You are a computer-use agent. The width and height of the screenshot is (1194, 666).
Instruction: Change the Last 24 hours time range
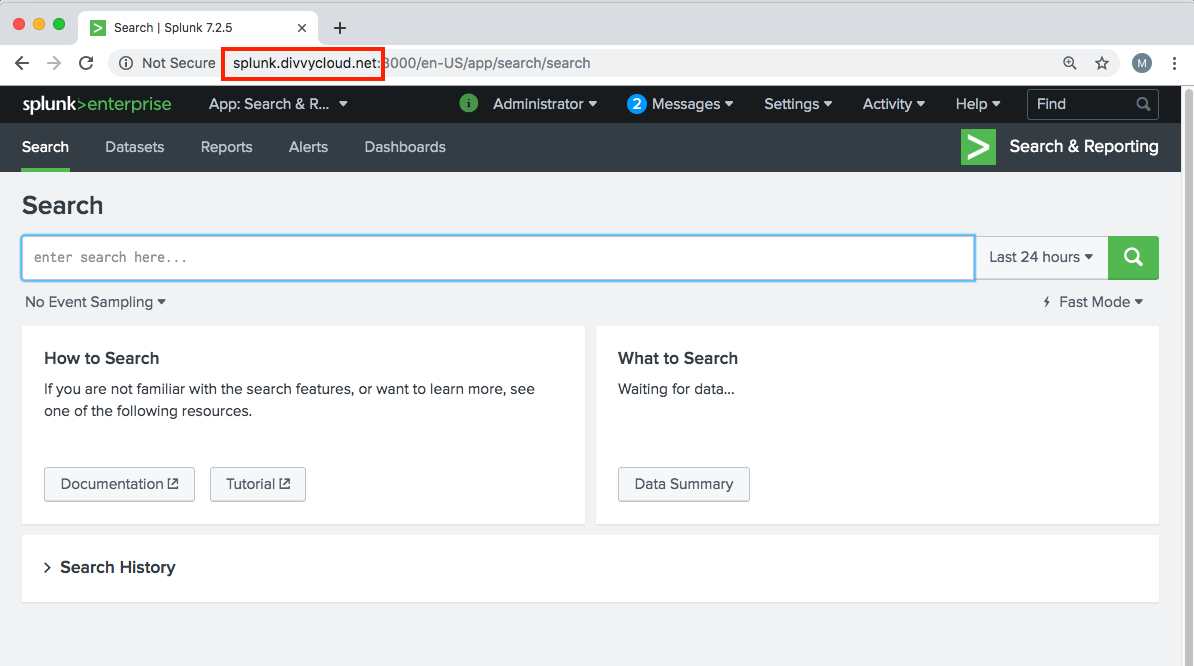[x=1041, y=257]
